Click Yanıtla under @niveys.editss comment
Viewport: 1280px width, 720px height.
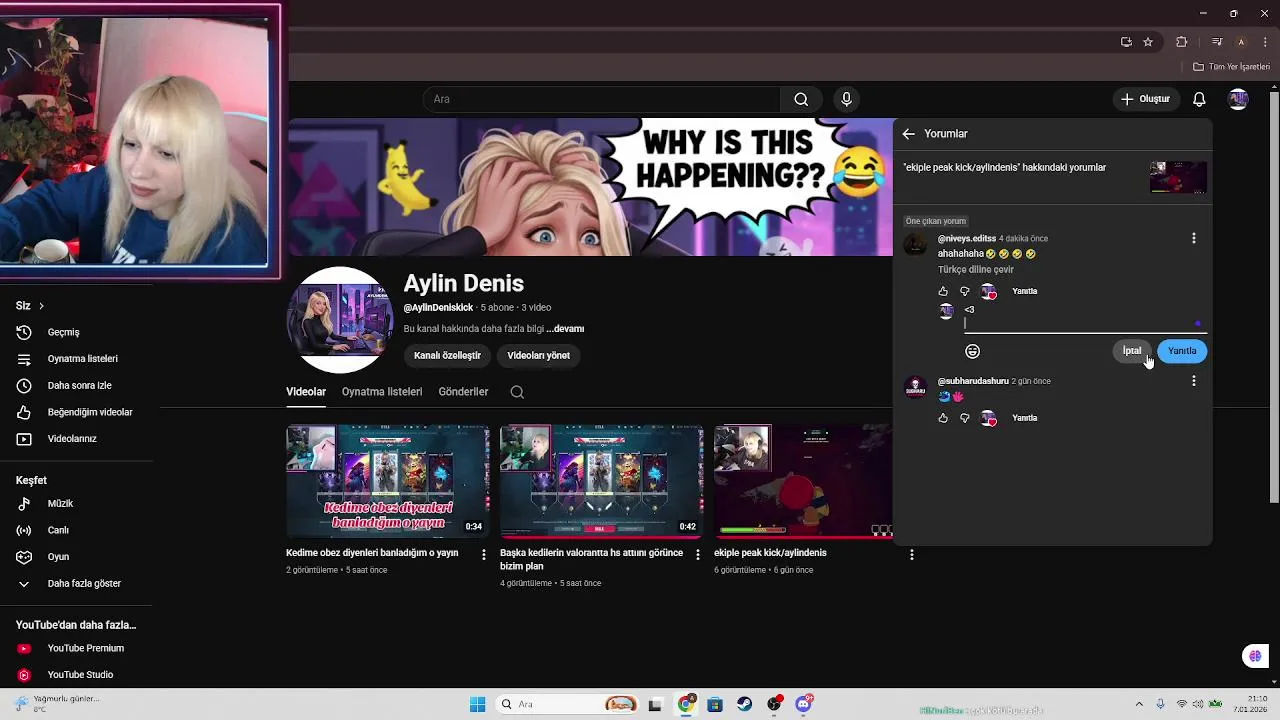[x=1024, y=292]
